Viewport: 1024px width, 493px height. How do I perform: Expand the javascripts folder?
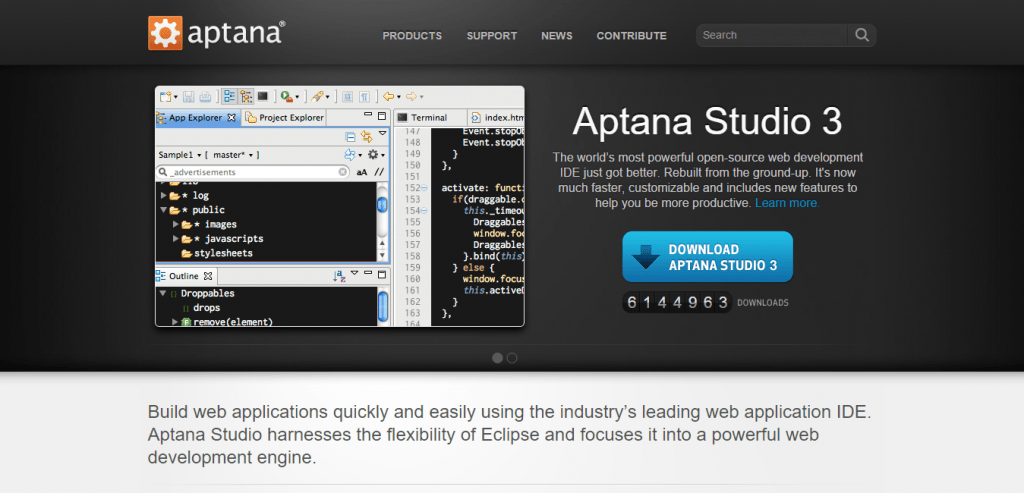176,239
